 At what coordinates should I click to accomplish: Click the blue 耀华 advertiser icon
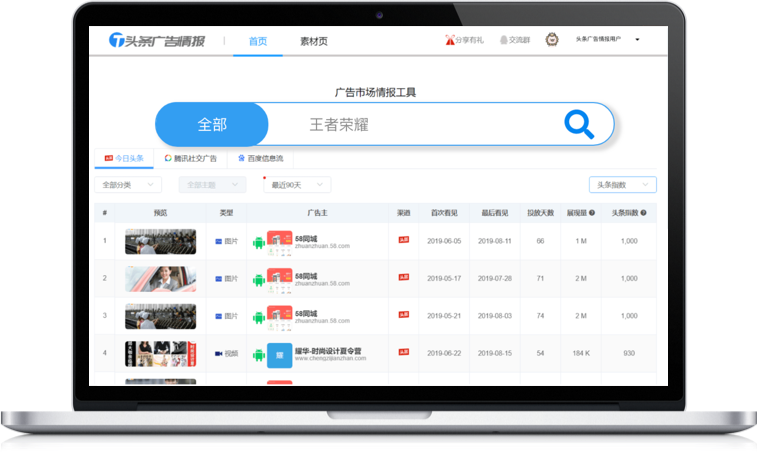click(280, 355)
